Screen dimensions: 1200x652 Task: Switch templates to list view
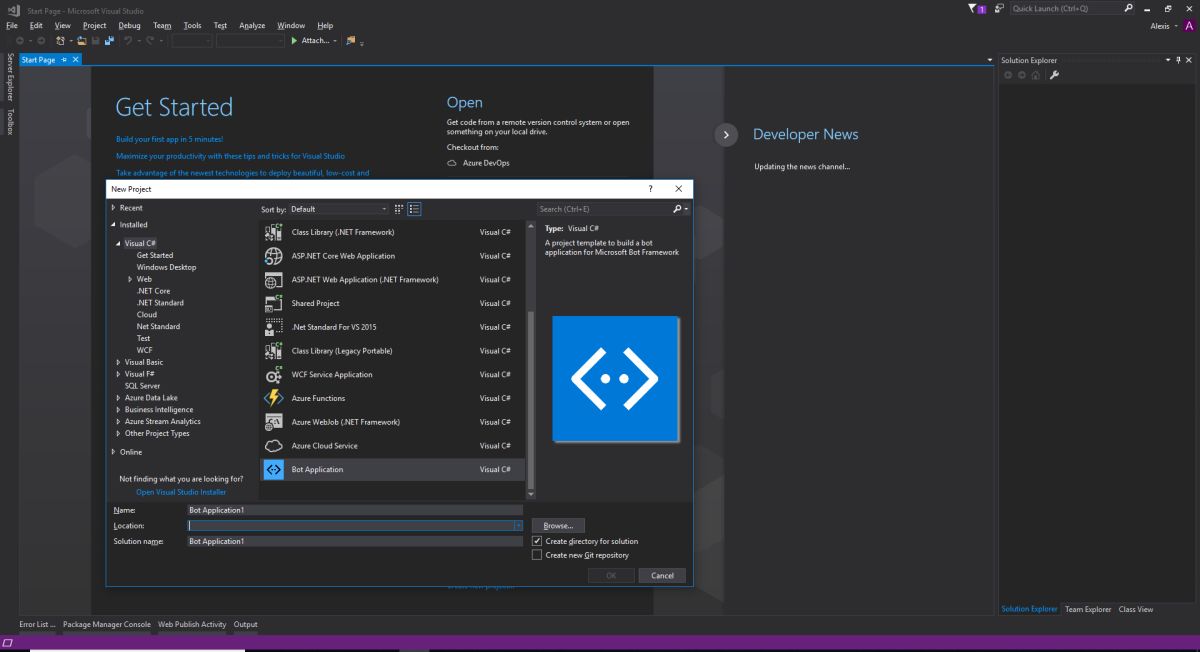point(414,209)
